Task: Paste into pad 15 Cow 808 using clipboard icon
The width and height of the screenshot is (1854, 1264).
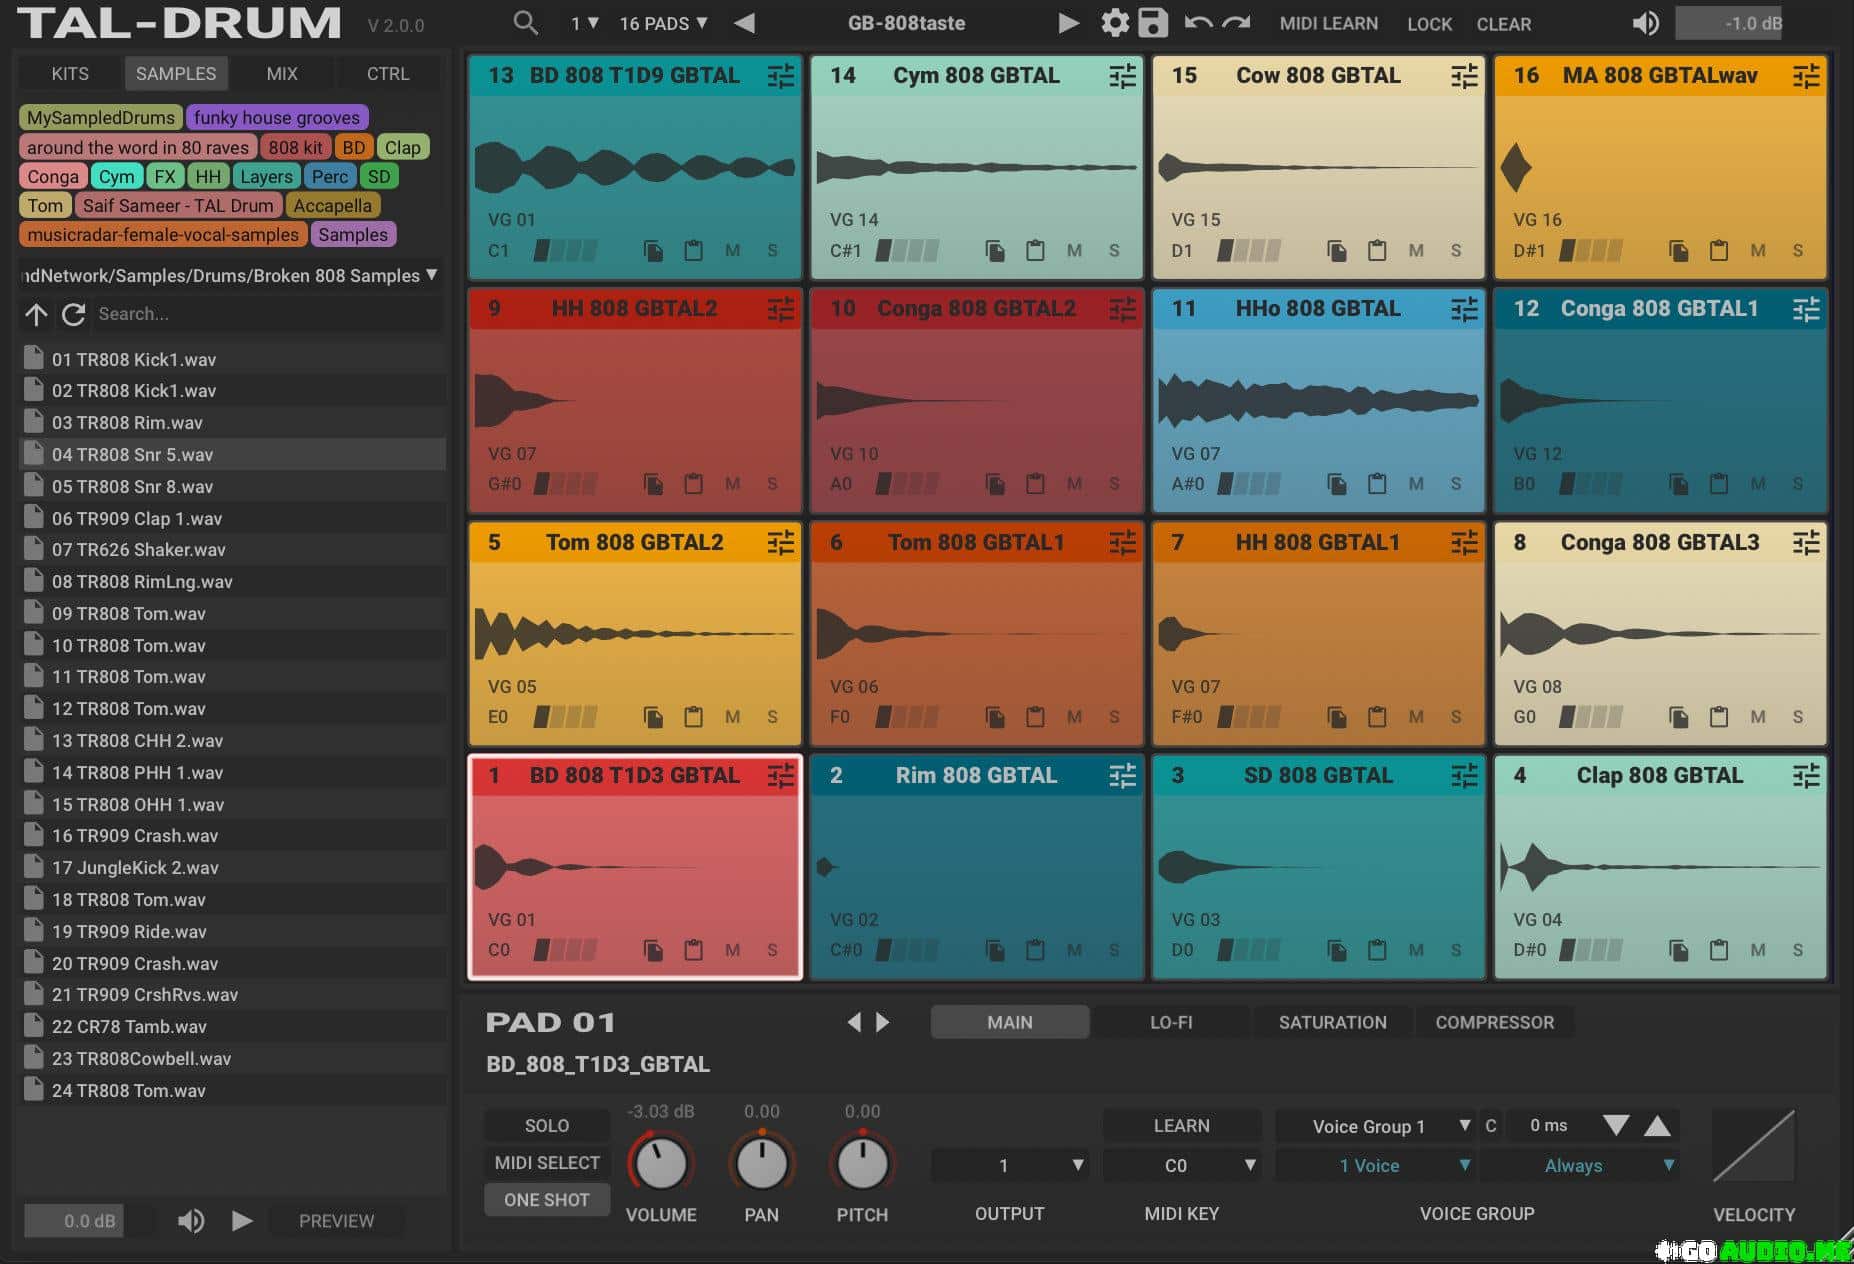Action: tap(1377, 251)
